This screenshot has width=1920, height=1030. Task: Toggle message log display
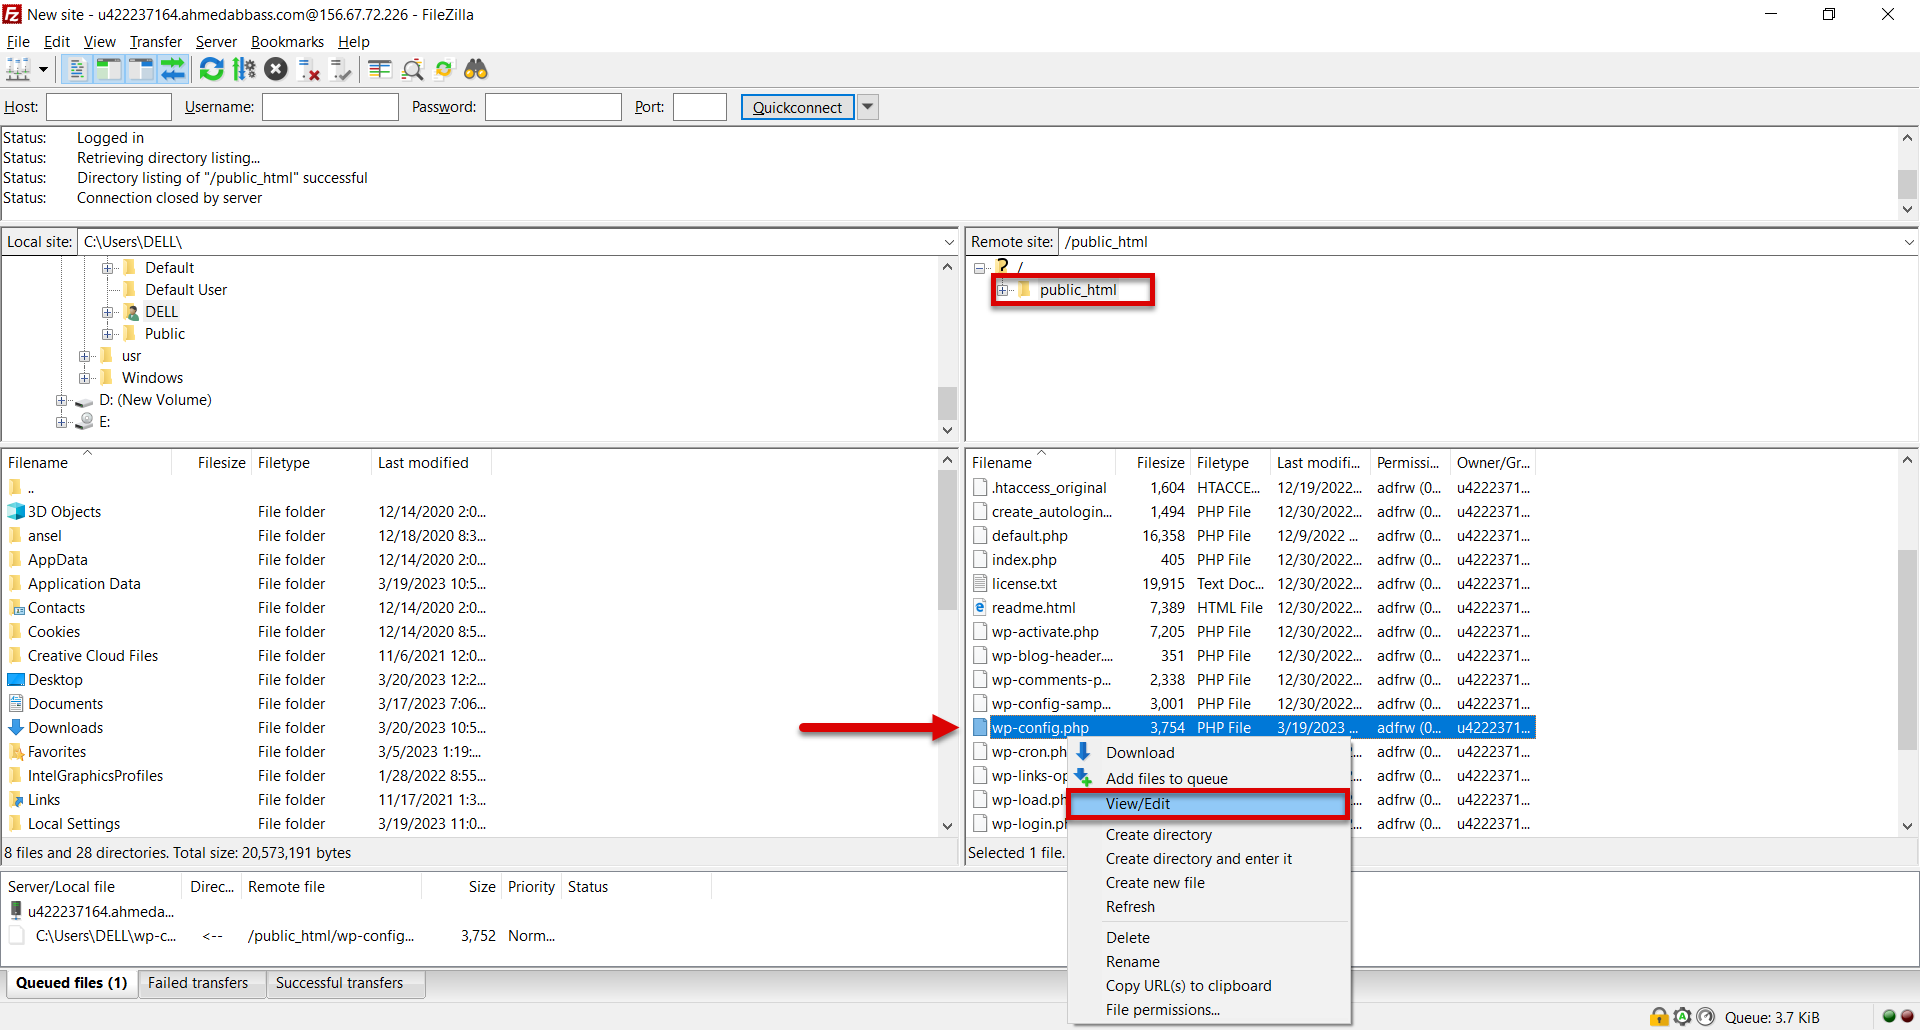(x=76, y=69)
